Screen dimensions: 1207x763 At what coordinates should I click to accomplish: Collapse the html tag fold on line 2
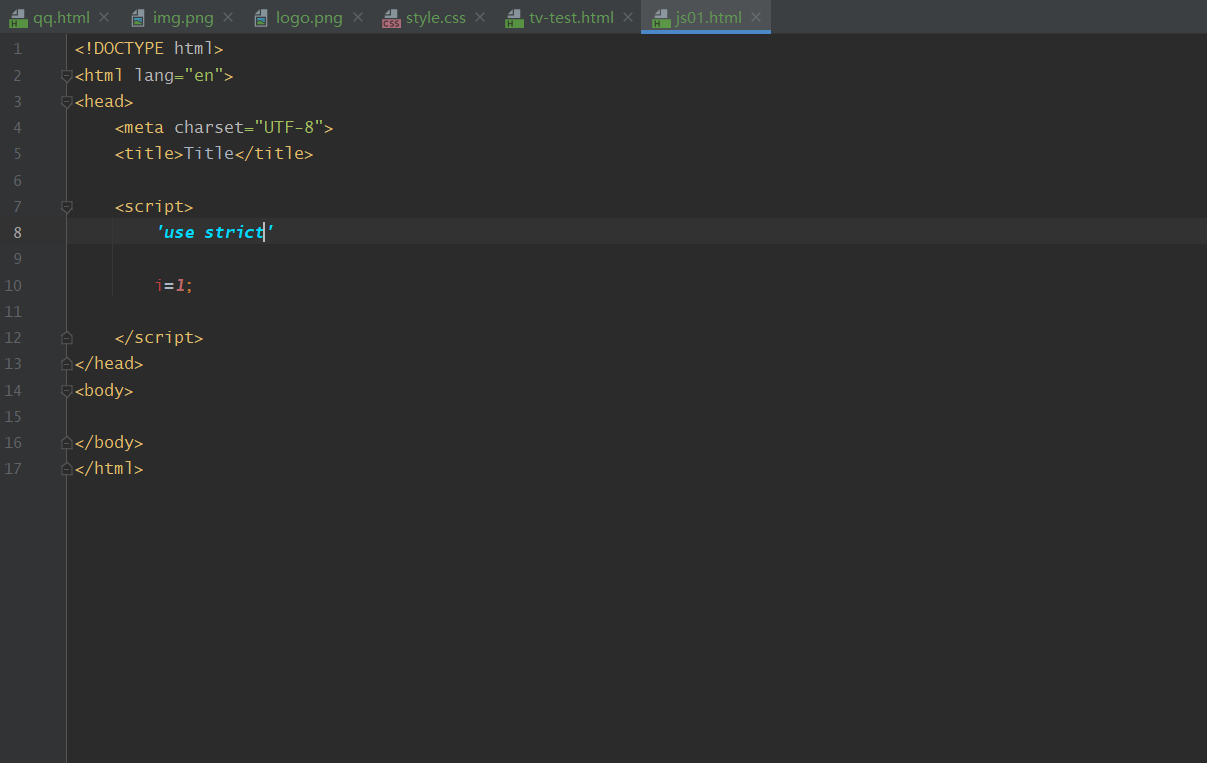click(67, 75)
